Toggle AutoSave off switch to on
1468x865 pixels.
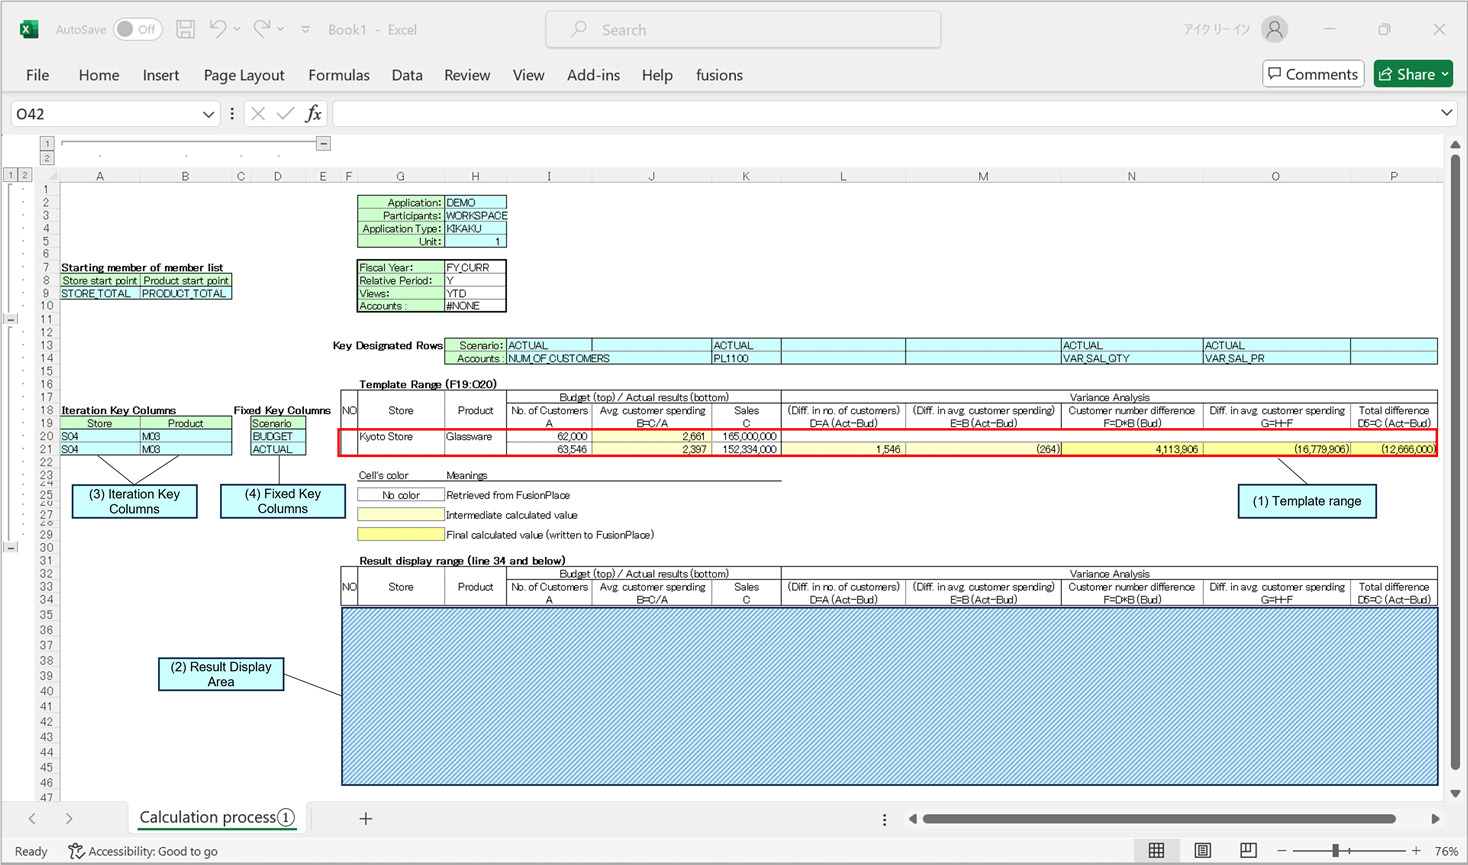(137, 29)
